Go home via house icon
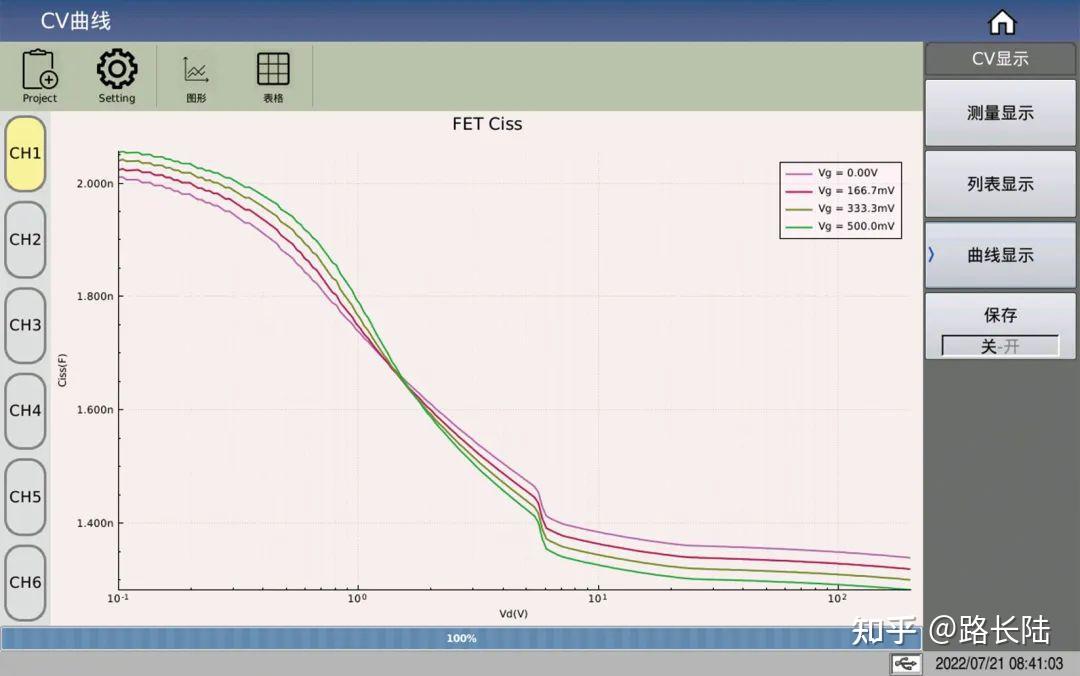Screen dimensions: 1080x676 1002,22
